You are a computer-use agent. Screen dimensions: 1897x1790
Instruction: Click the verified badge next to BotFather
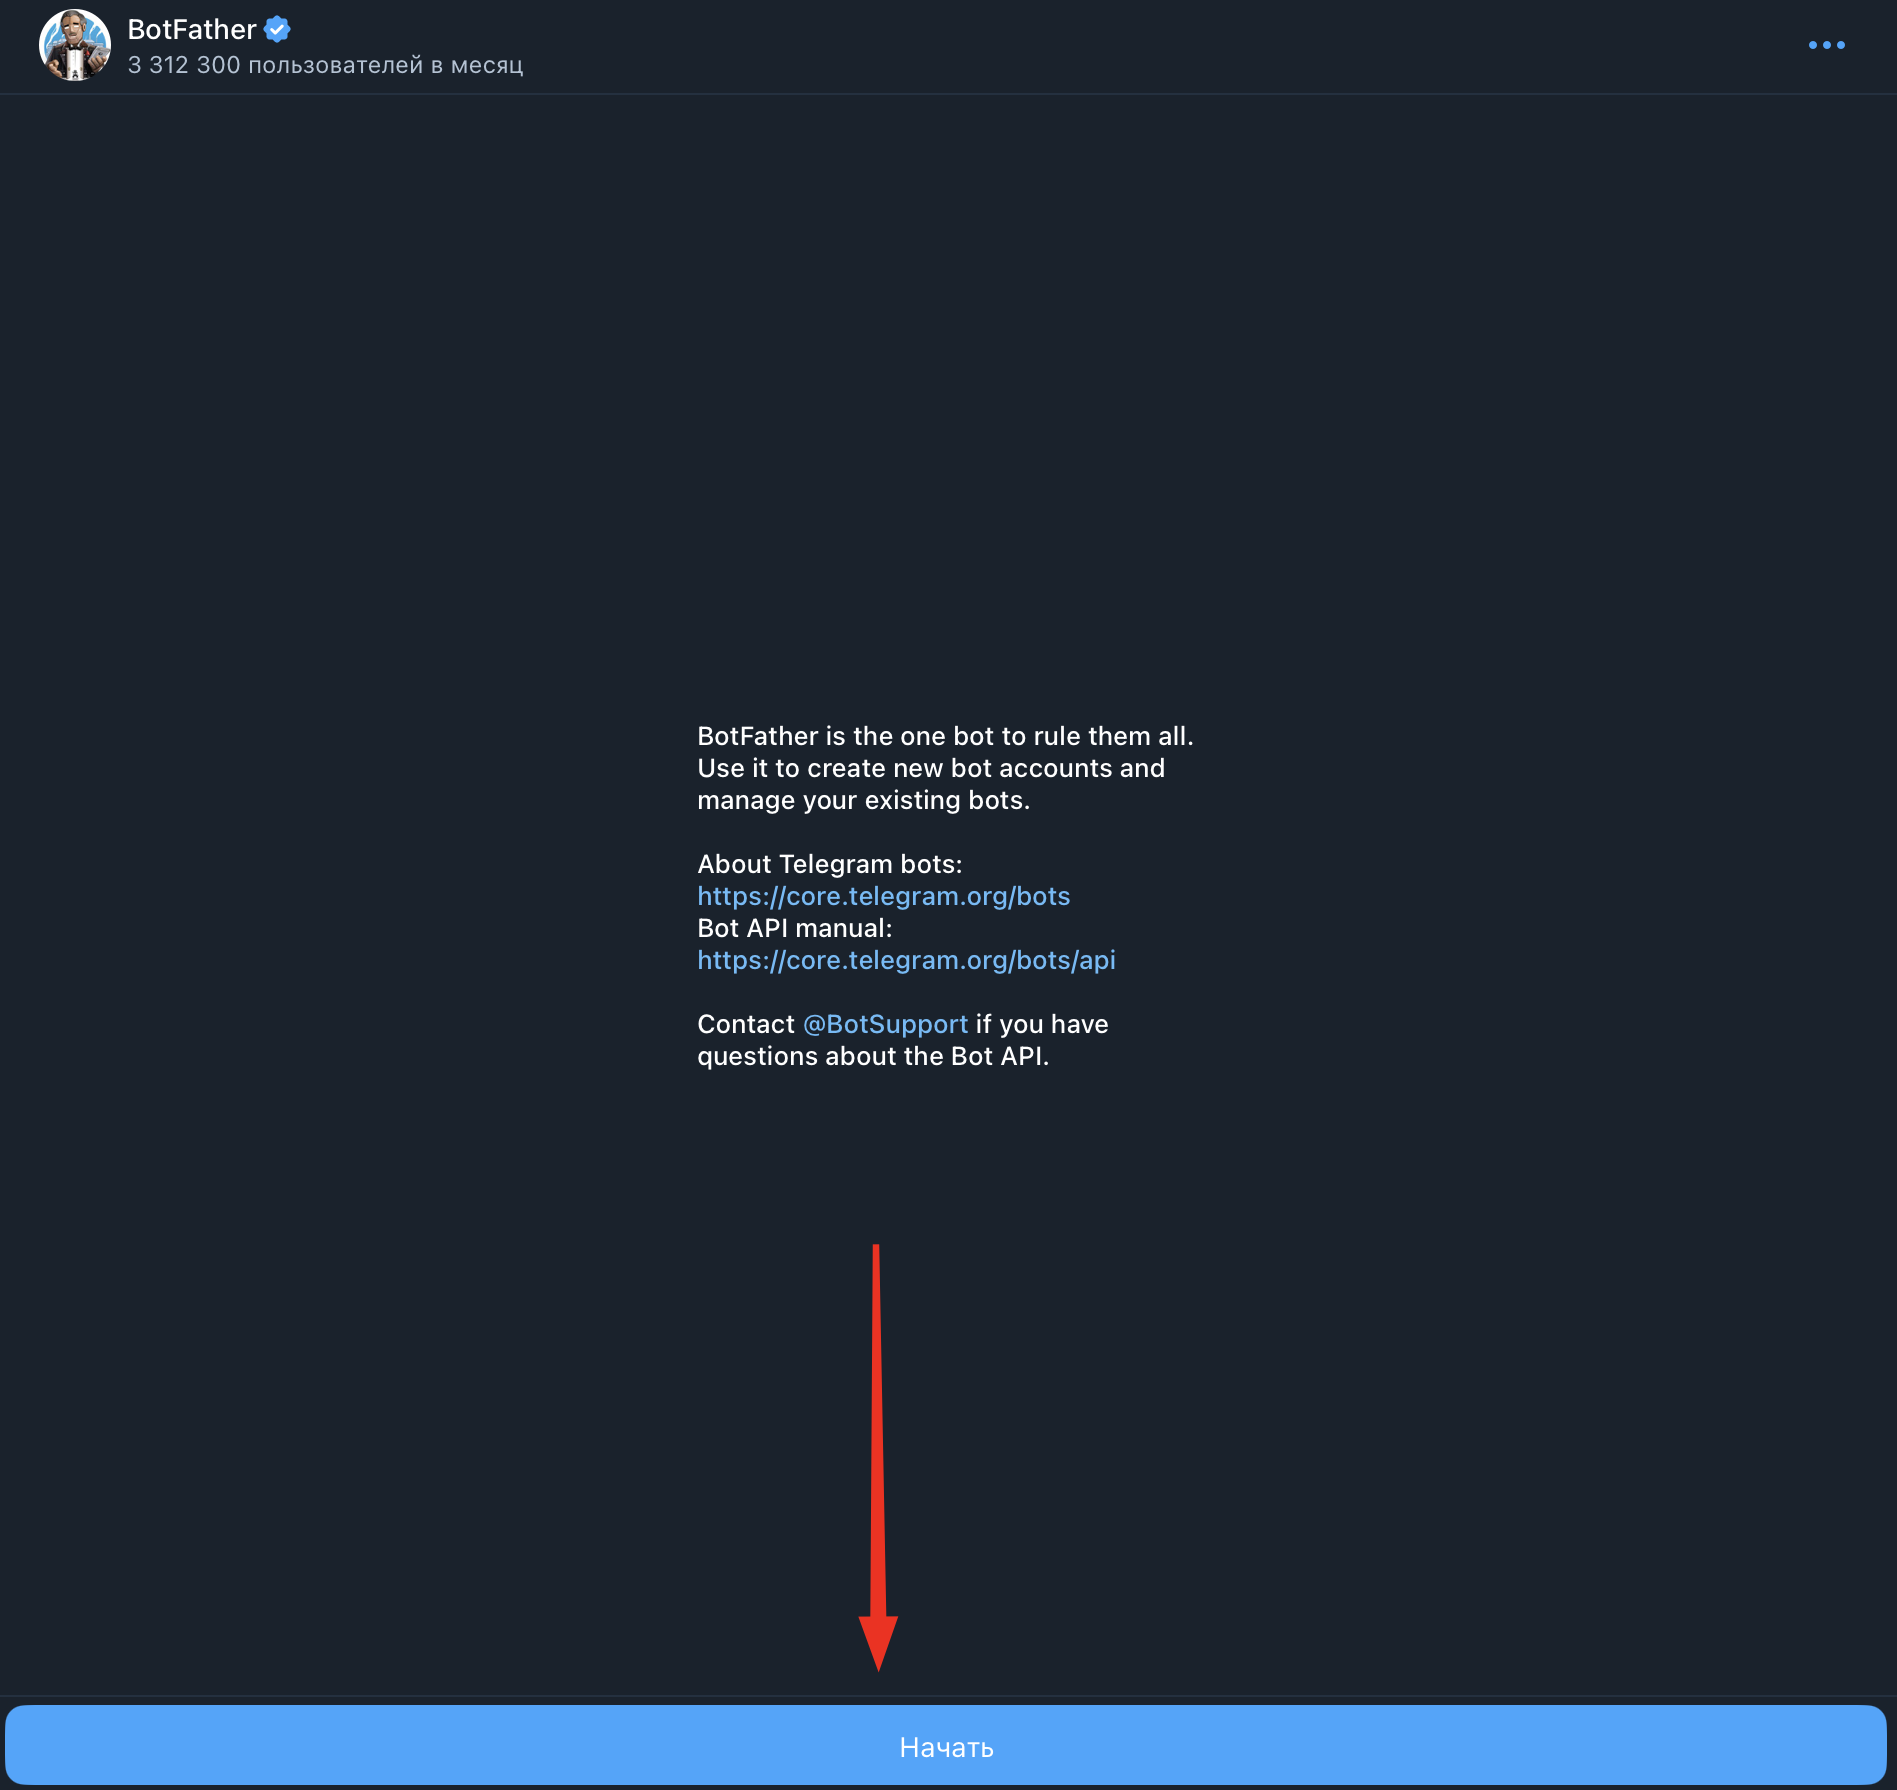(x=277, y=30)
